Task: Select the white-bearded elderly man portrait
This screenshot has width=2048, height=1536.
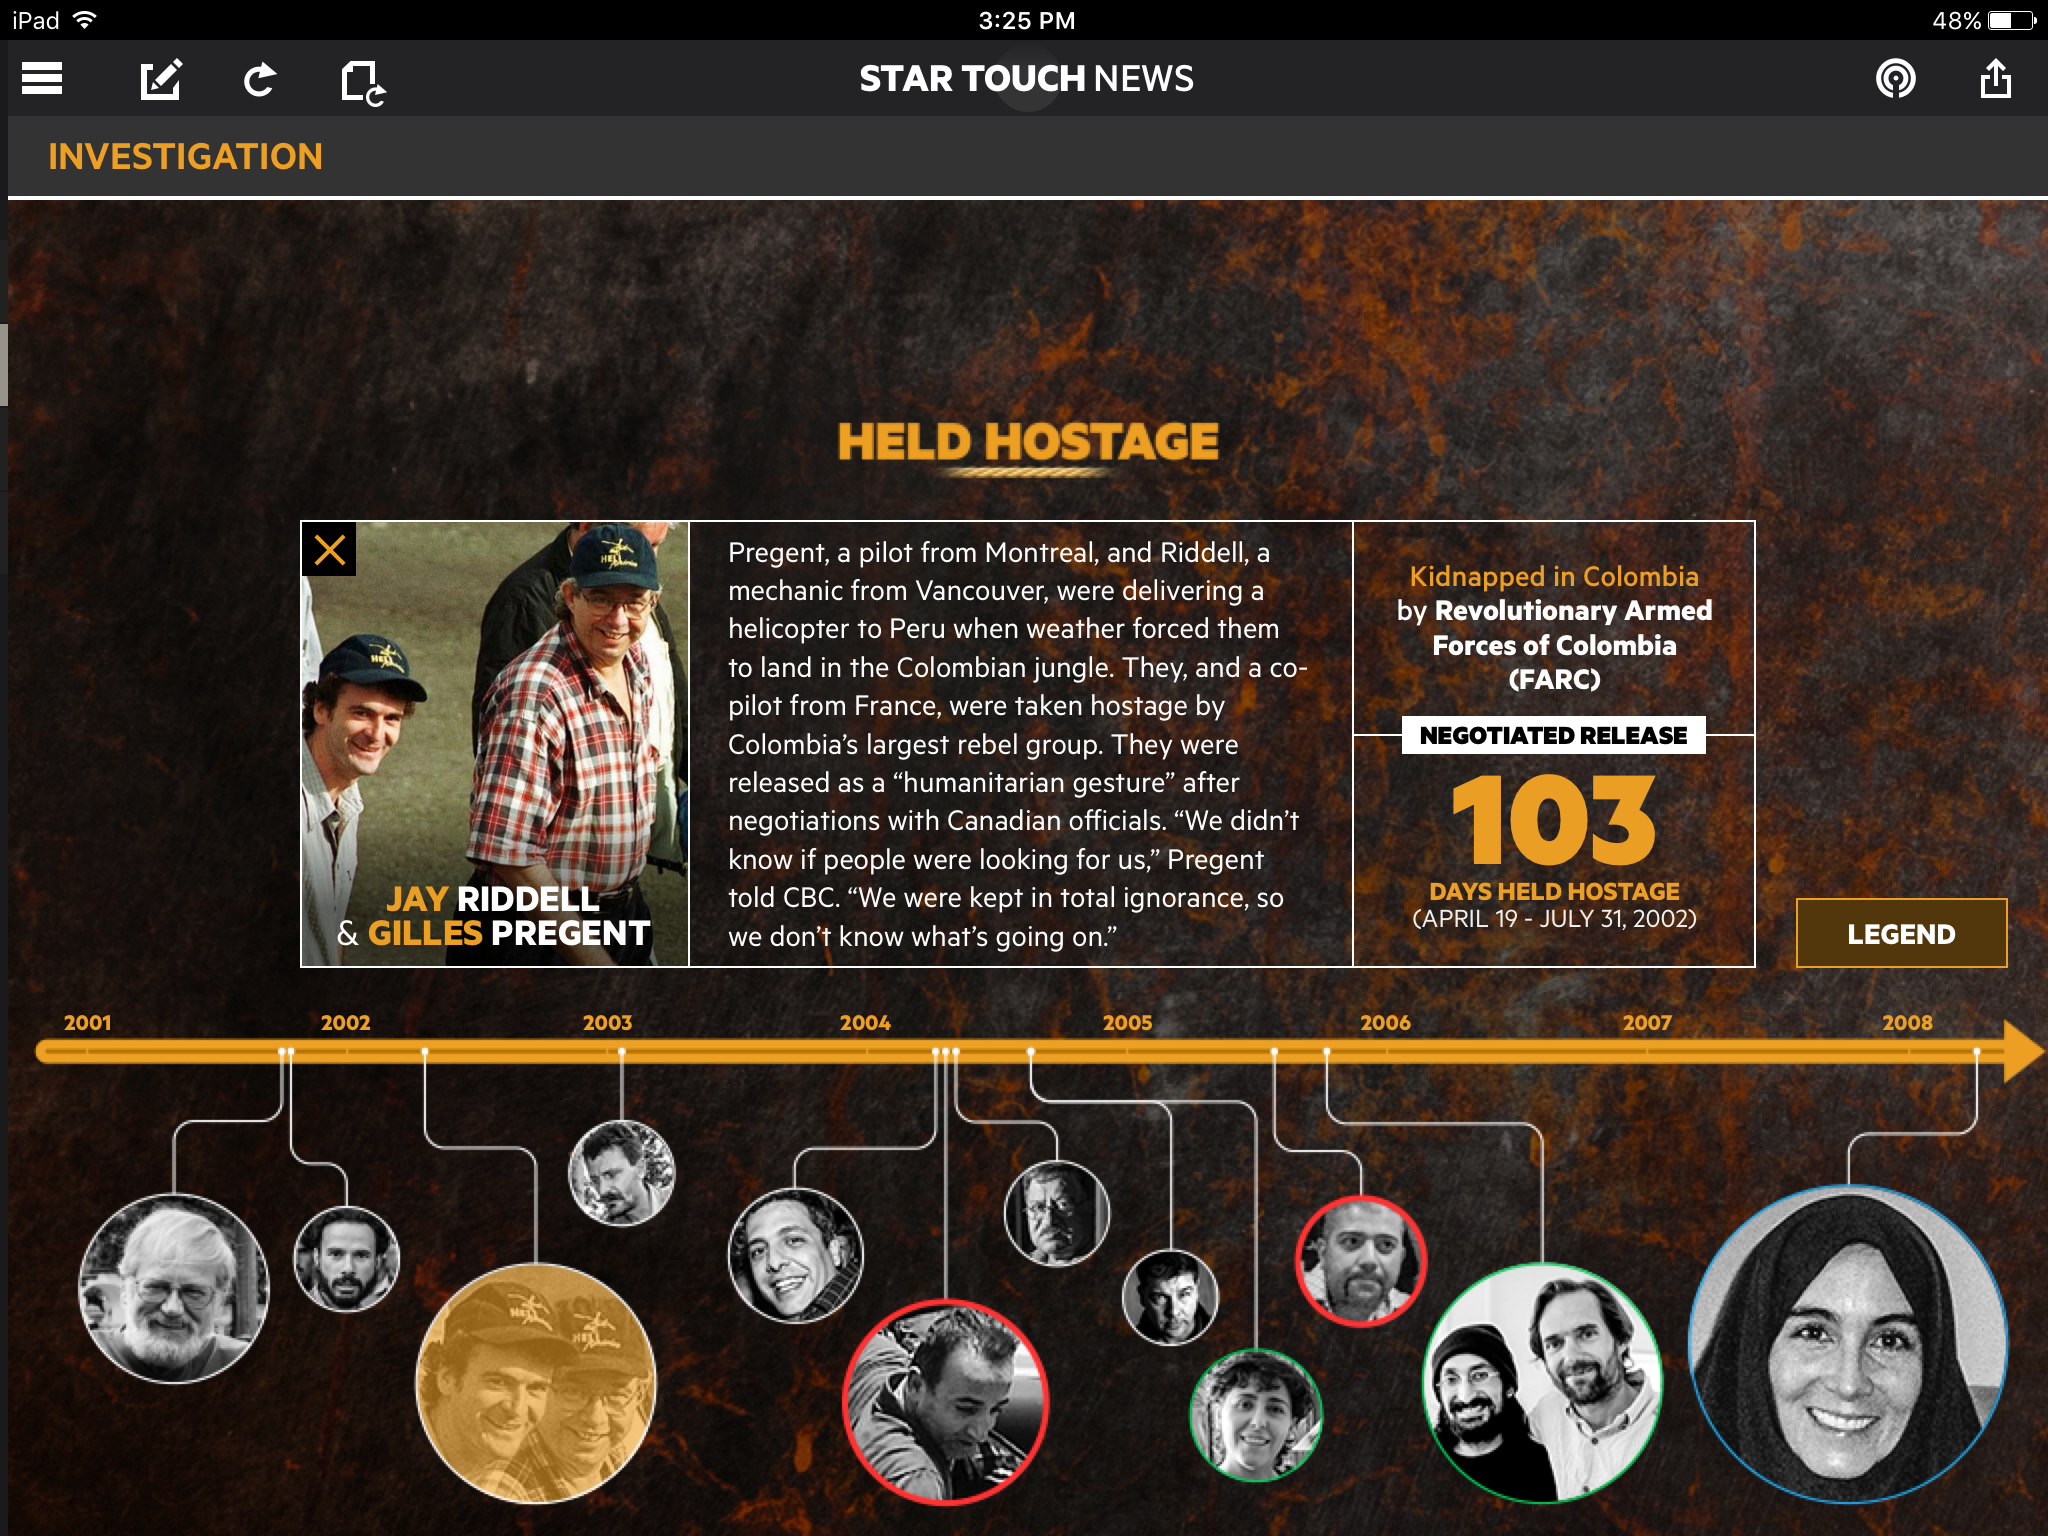Action: point(174,1288)
